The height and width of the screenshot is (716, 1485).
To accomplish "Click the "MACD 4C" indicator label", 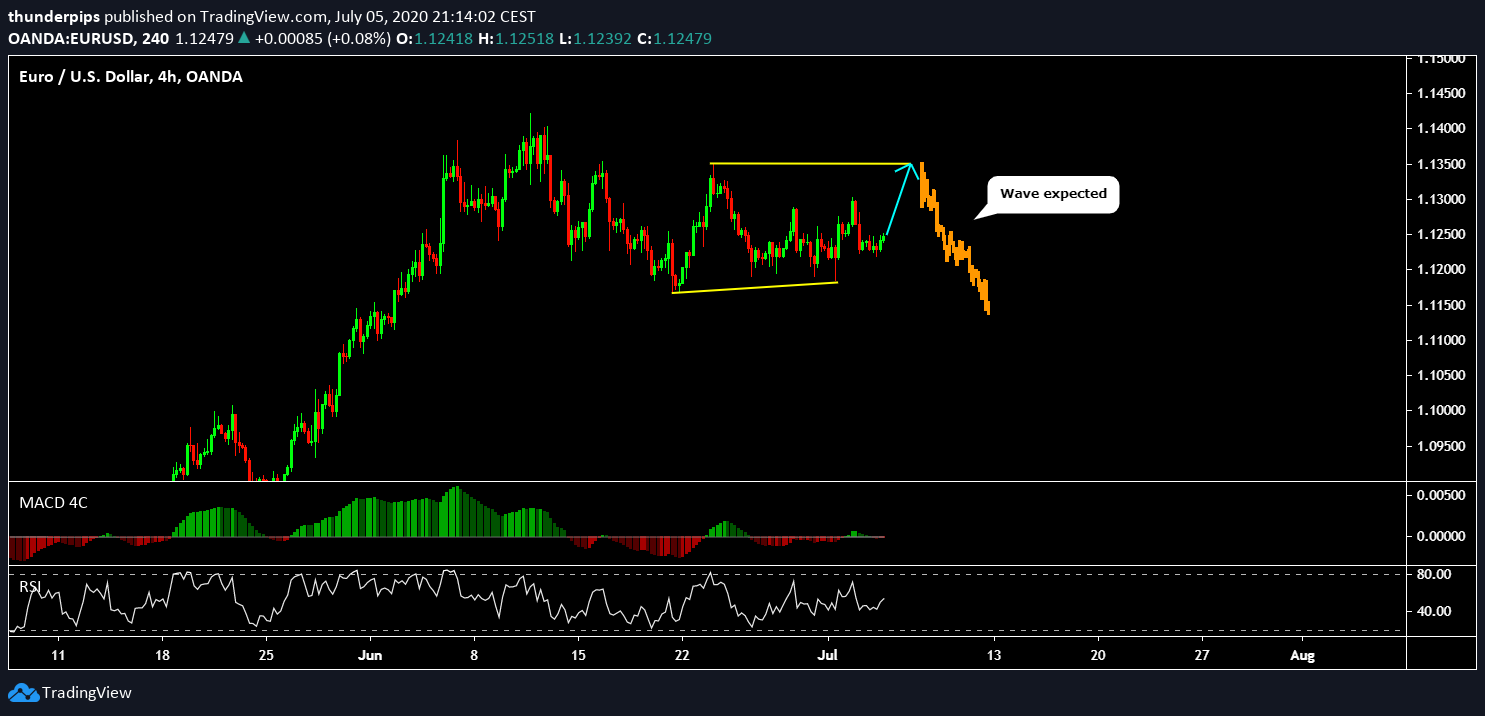I will click(x=53, y=502).
